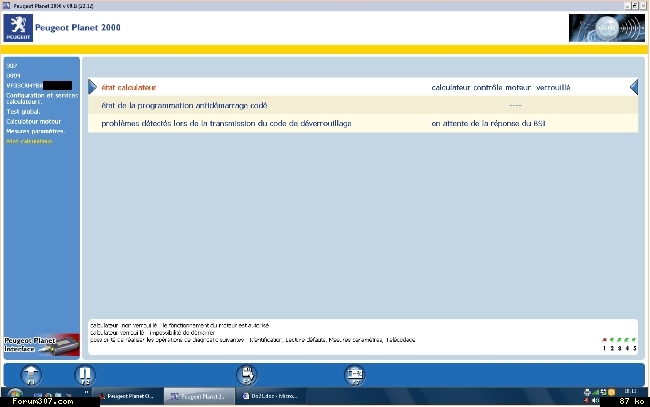Click the F6 print button in bottom bar
Screen dimensions: 650x407
(x=246, y=375)
